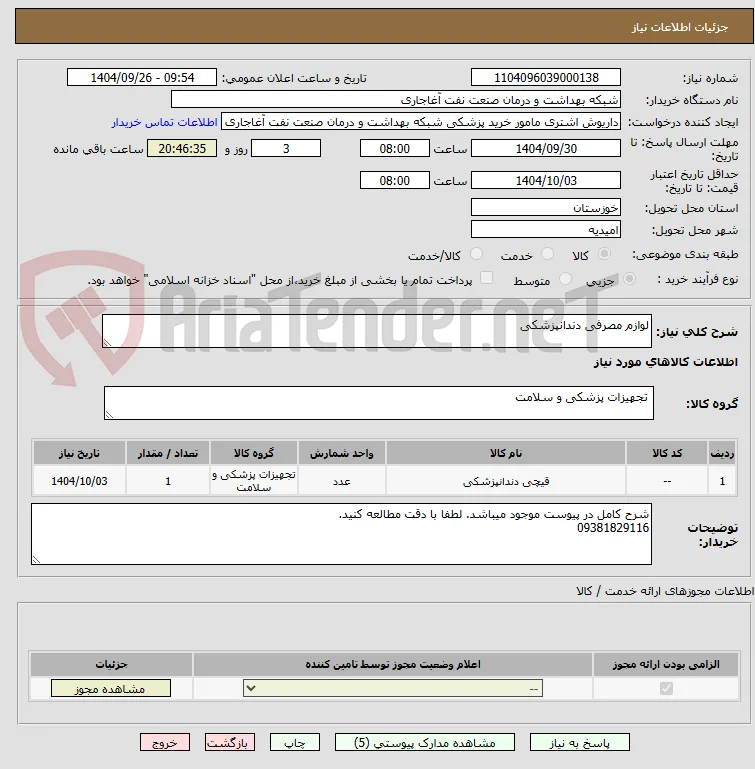This screenshot has height=769, width=755.
Task: Click the بازگشت back button
Action: click(x=230, y=743)
